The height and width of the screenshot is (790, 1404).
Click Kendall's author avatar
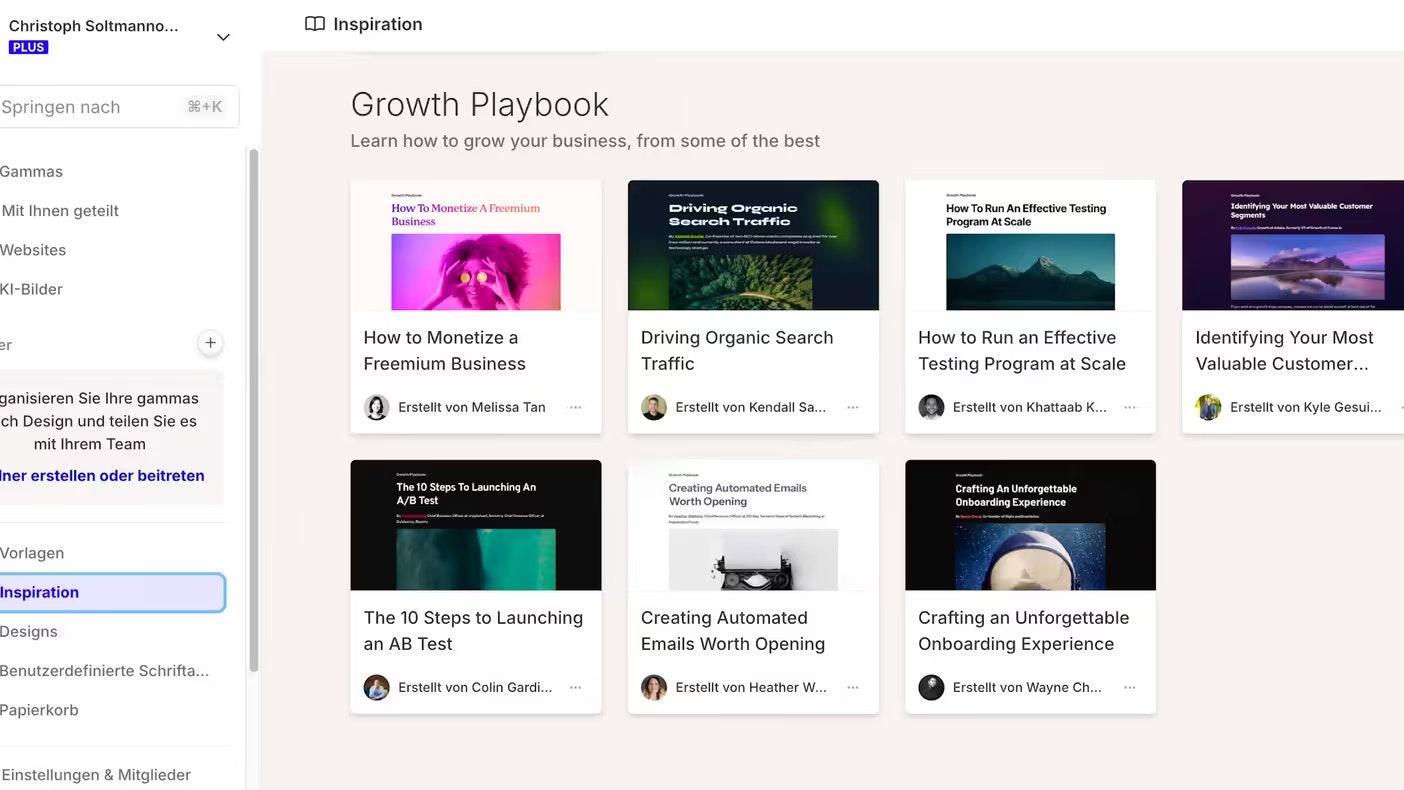pos(654,407)
